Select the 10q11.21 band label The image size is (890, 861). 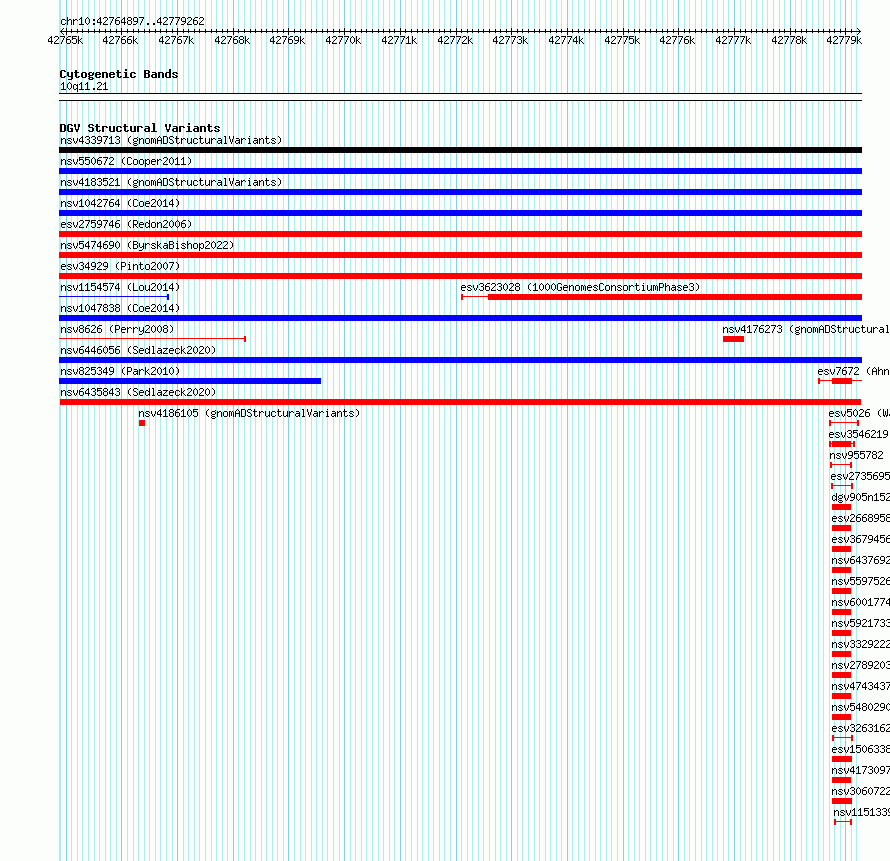[84, 86]
